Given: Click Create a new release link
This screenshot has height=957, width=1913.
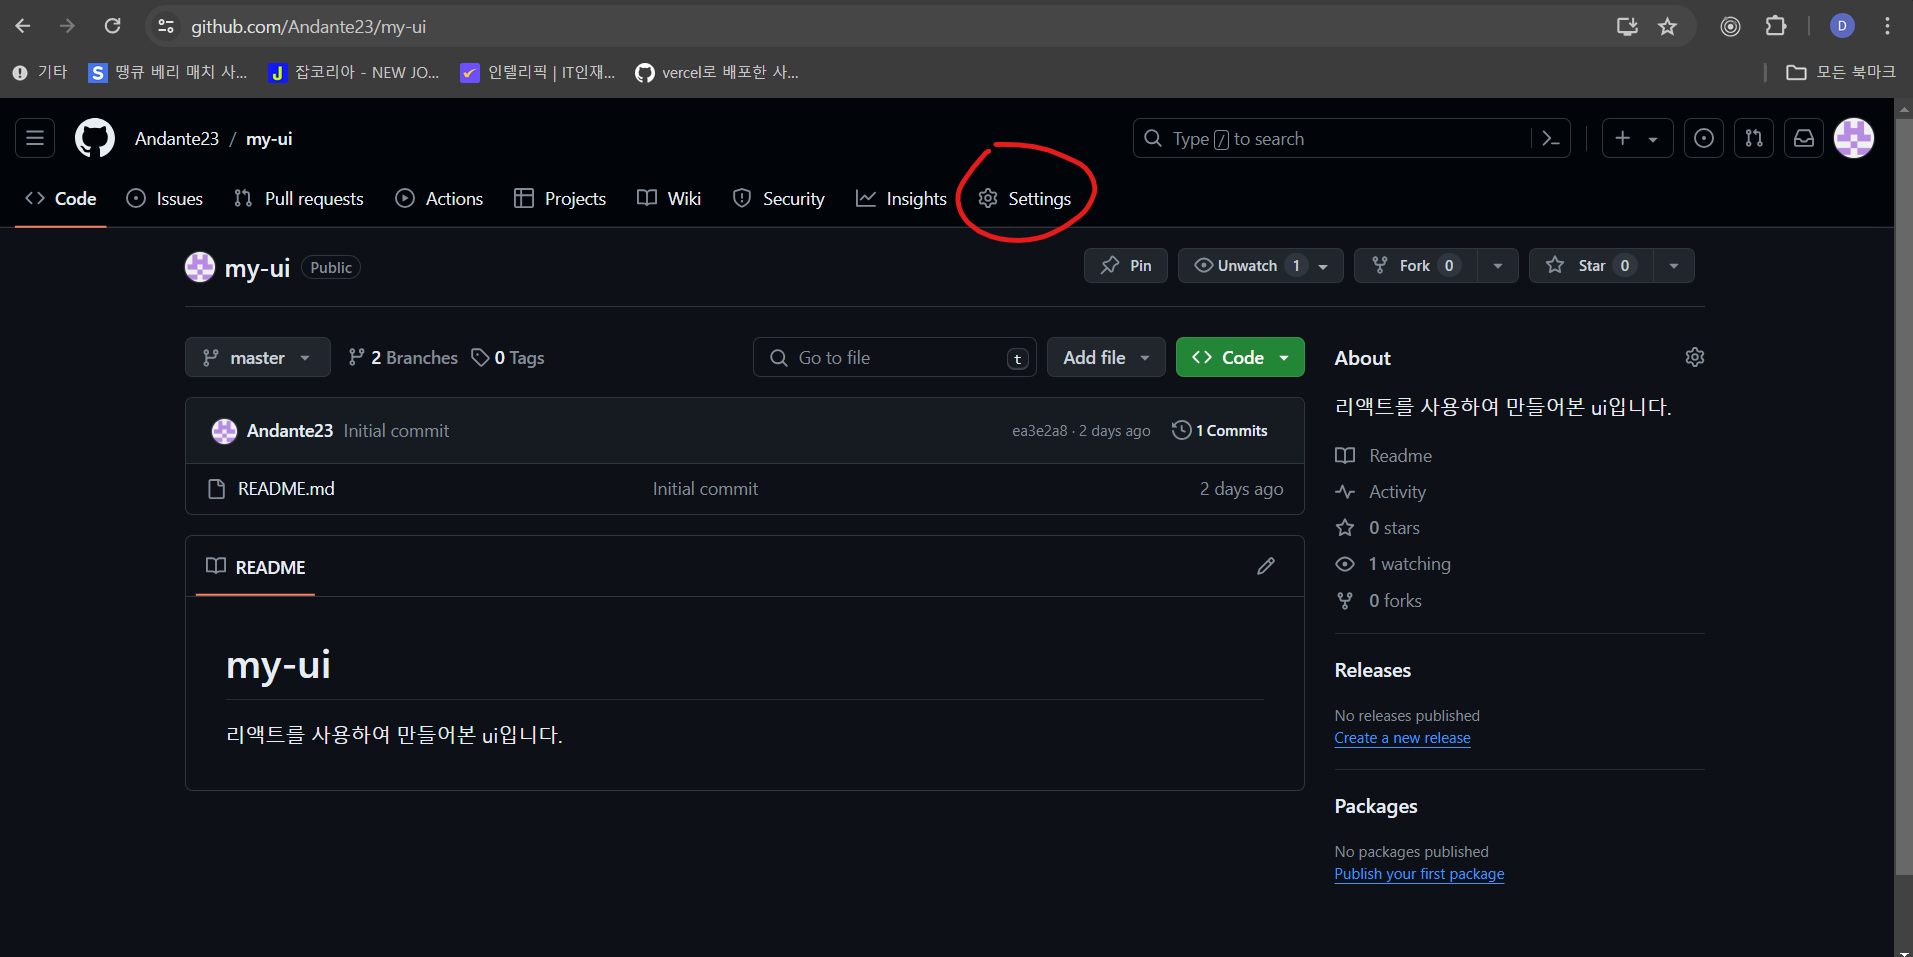Looking at the screenshot, I should point(1402,738).
